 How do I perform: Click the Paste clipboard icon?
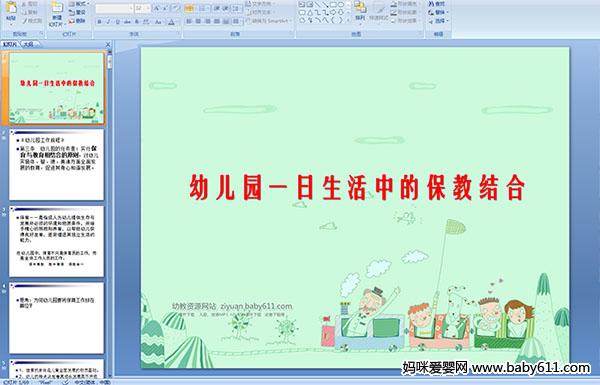(11, 8)
